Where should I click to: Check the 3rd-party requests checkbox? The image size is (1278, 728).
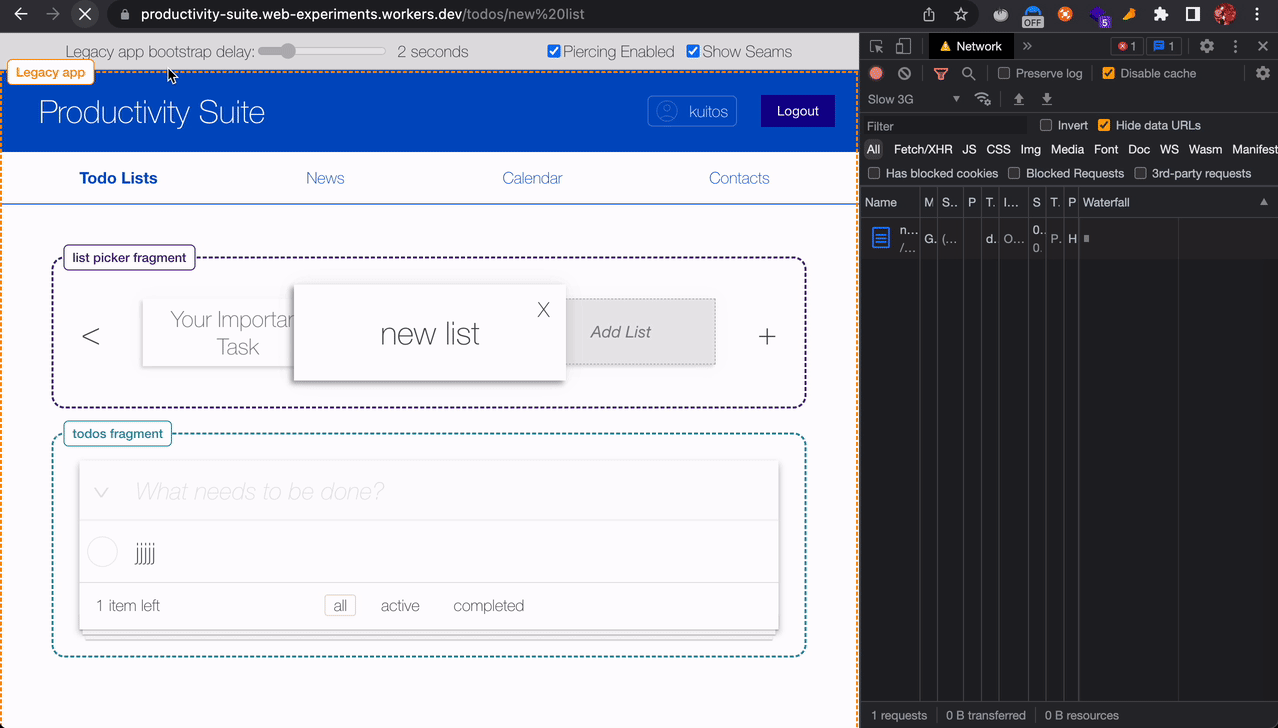point(1140,173)
